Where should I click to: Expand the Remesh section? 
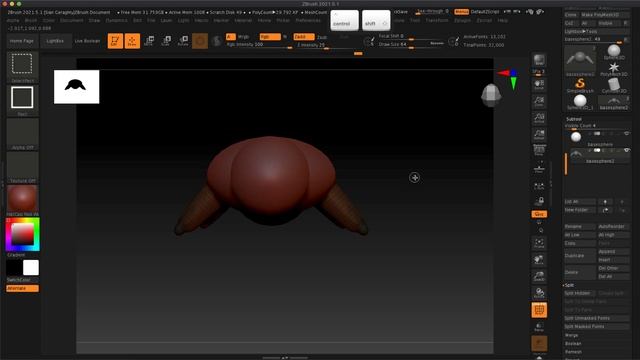573,351
